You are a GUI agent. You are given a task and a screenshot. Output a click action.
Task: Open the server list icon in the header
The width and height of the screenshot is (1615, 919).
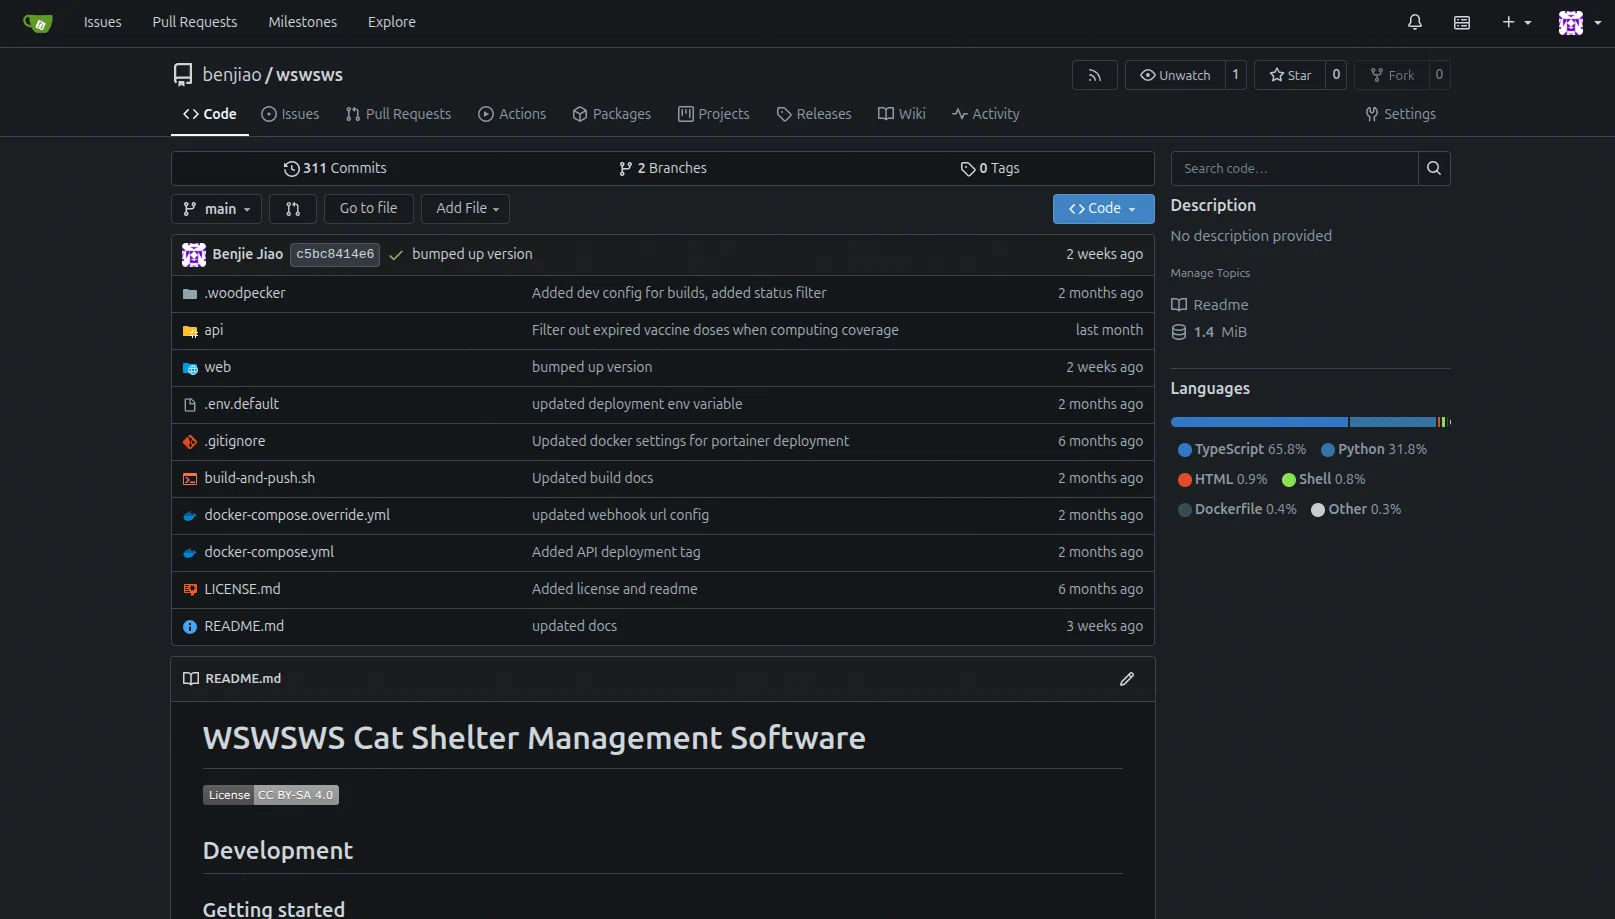(1461, 22)
